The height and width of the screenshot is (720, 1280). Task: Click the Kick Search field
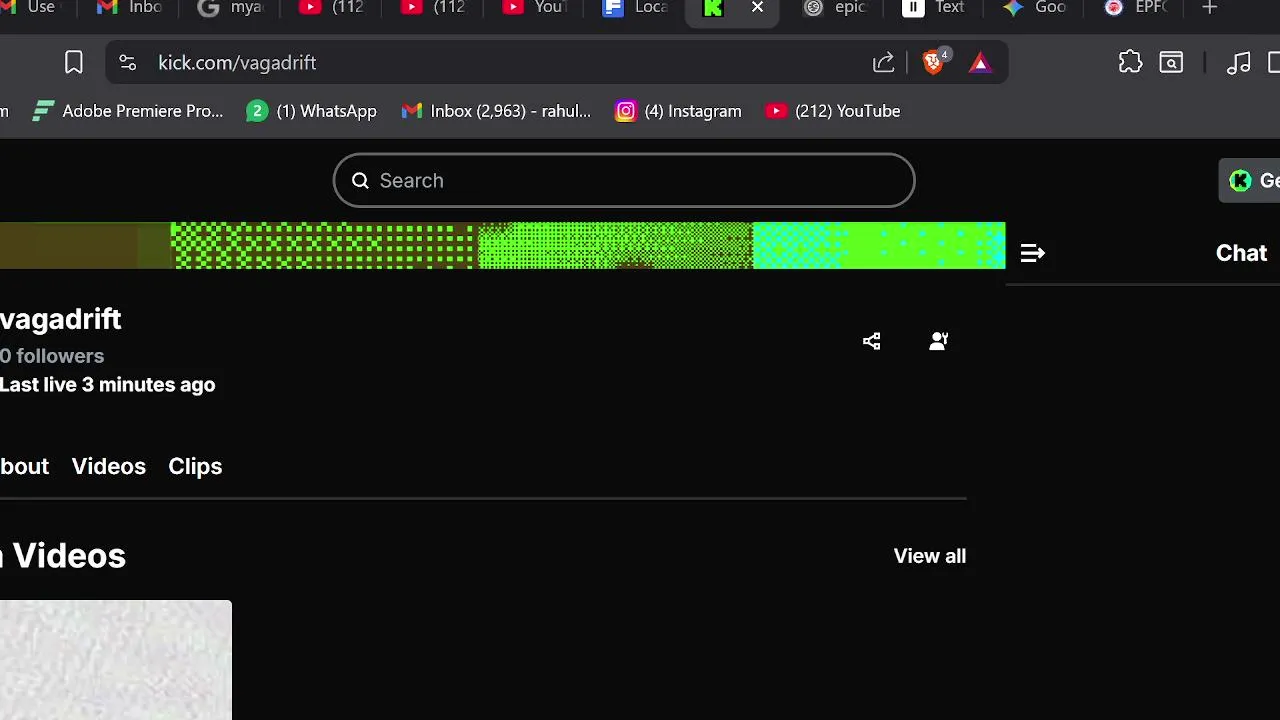(624, 180)
